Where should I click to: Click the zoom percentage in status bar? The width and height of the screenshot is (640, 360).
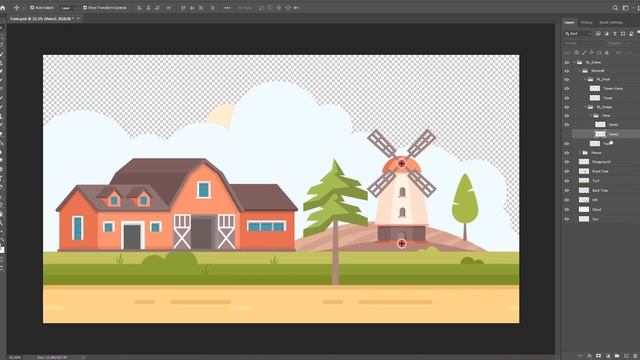coord(15,358)
